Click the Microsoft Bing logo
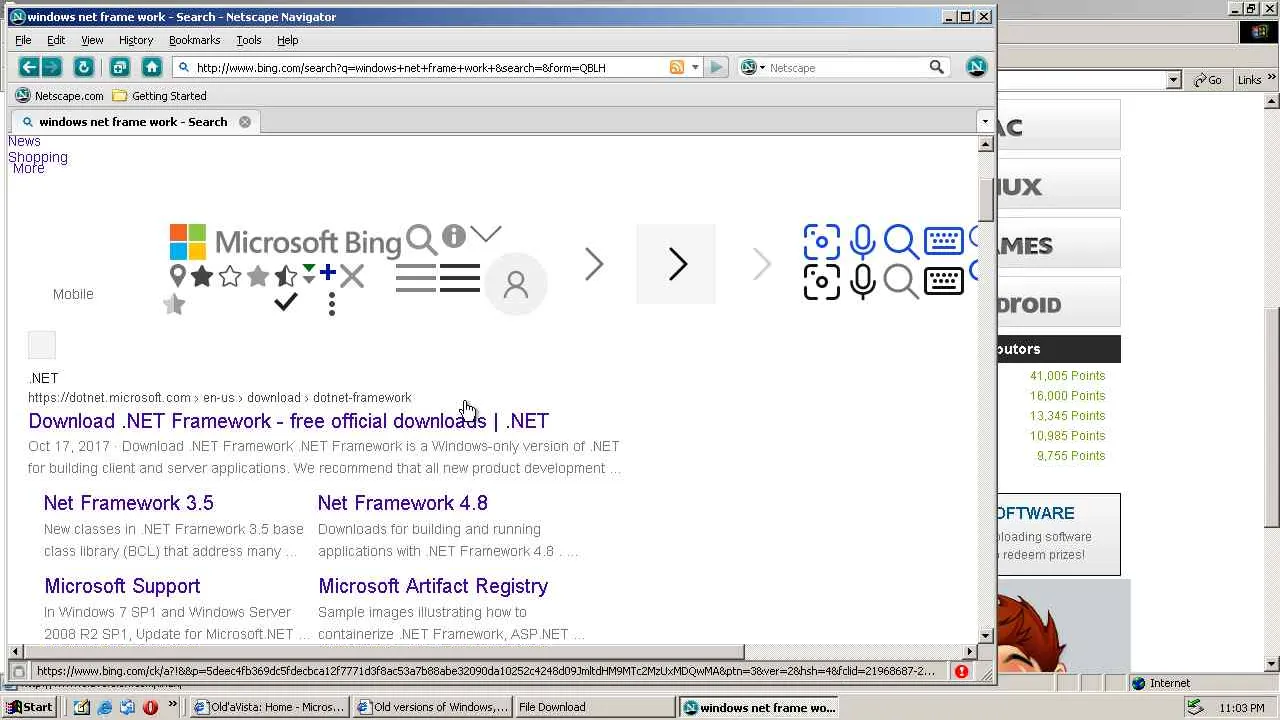Screen dimensions: 1280x720 coord(285,242)
